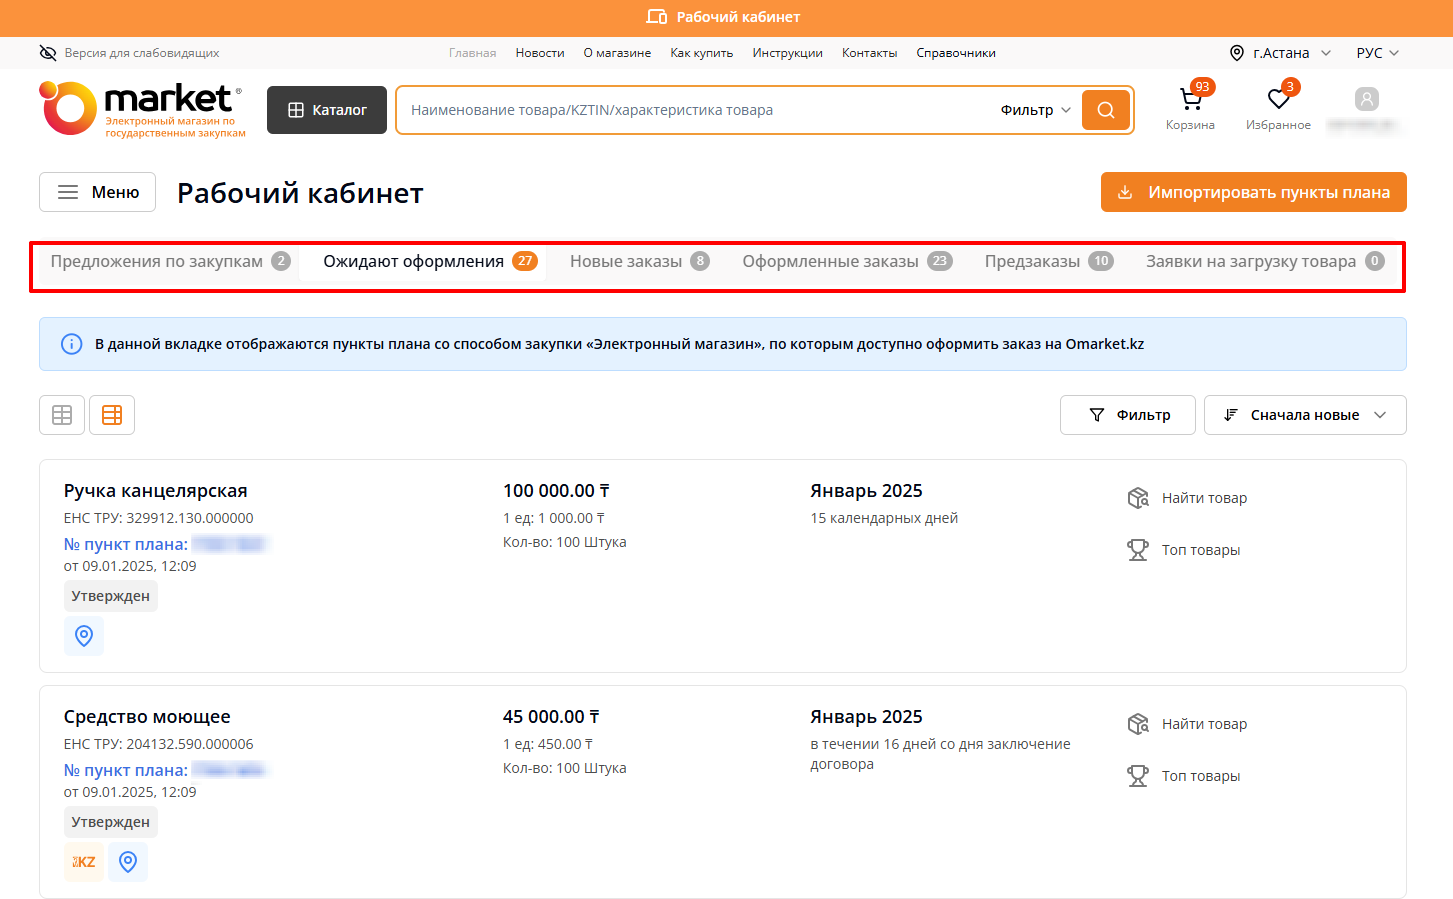Screen dimensions: 1453x899
Task: Expand the г.Астана city selector
Action: pos(1280,53)
